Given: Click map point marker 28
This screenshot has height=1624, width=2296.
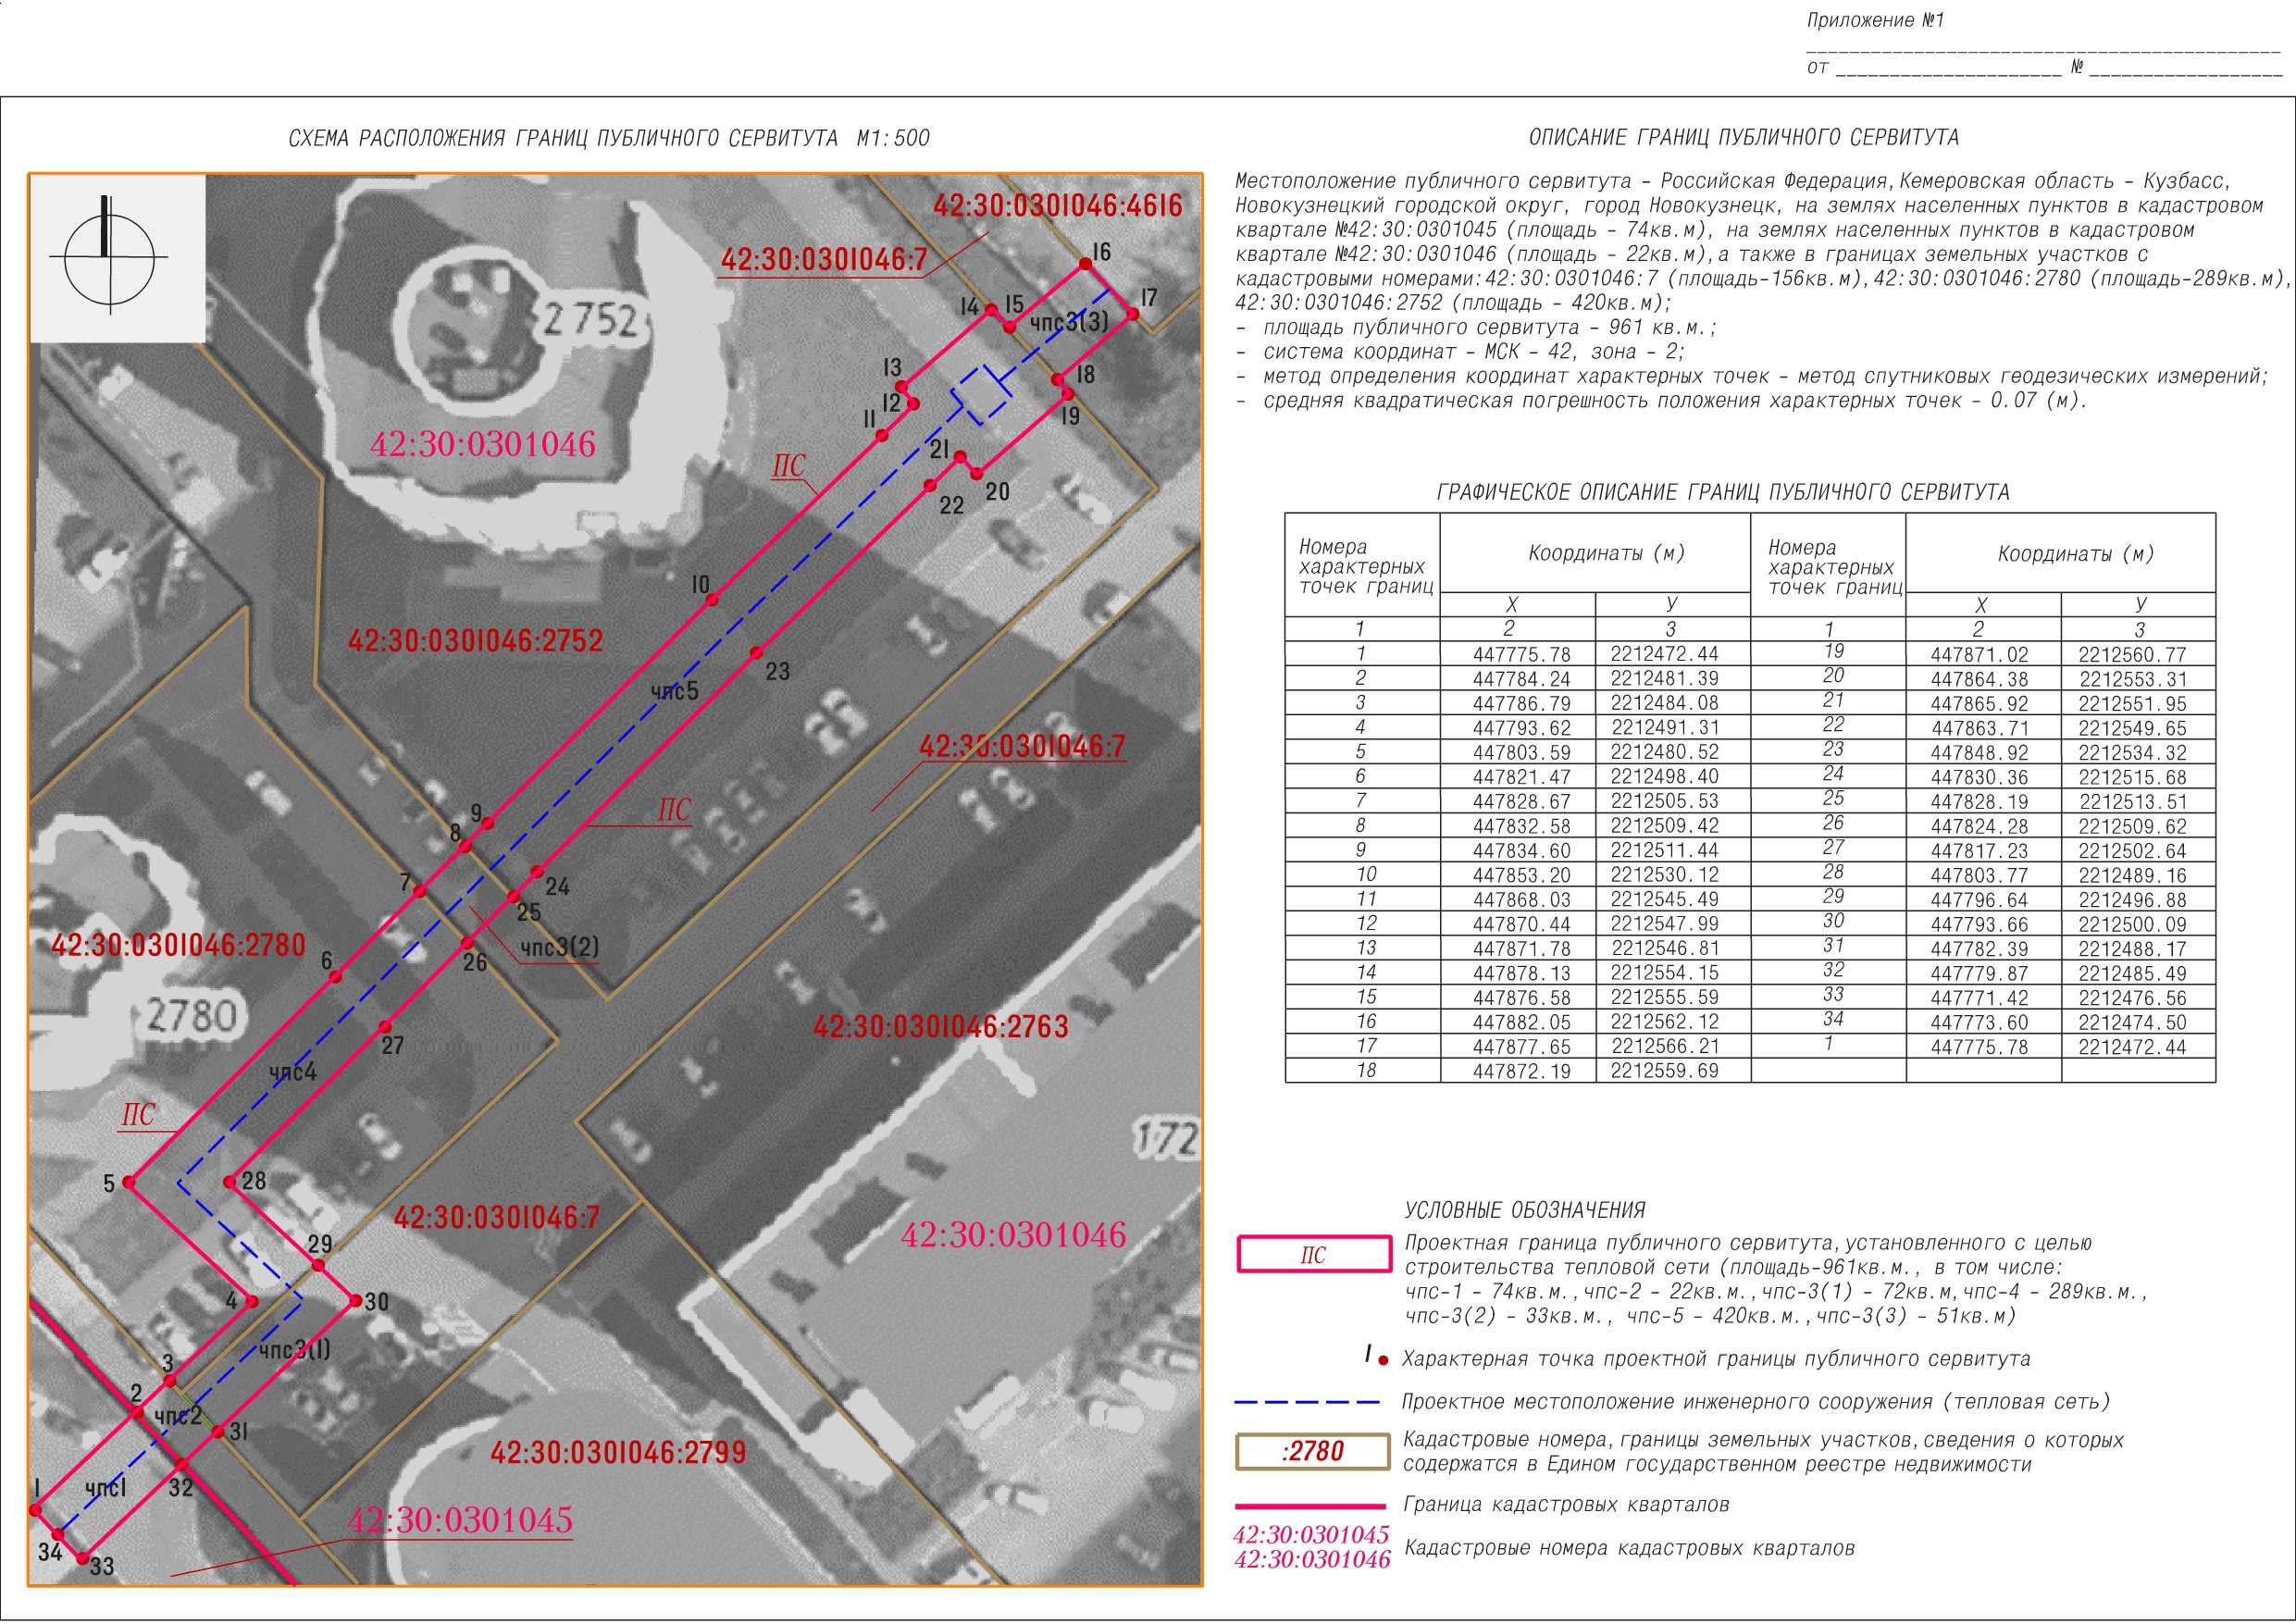Looking at the screenshot, I should (x=229, y=1182).
